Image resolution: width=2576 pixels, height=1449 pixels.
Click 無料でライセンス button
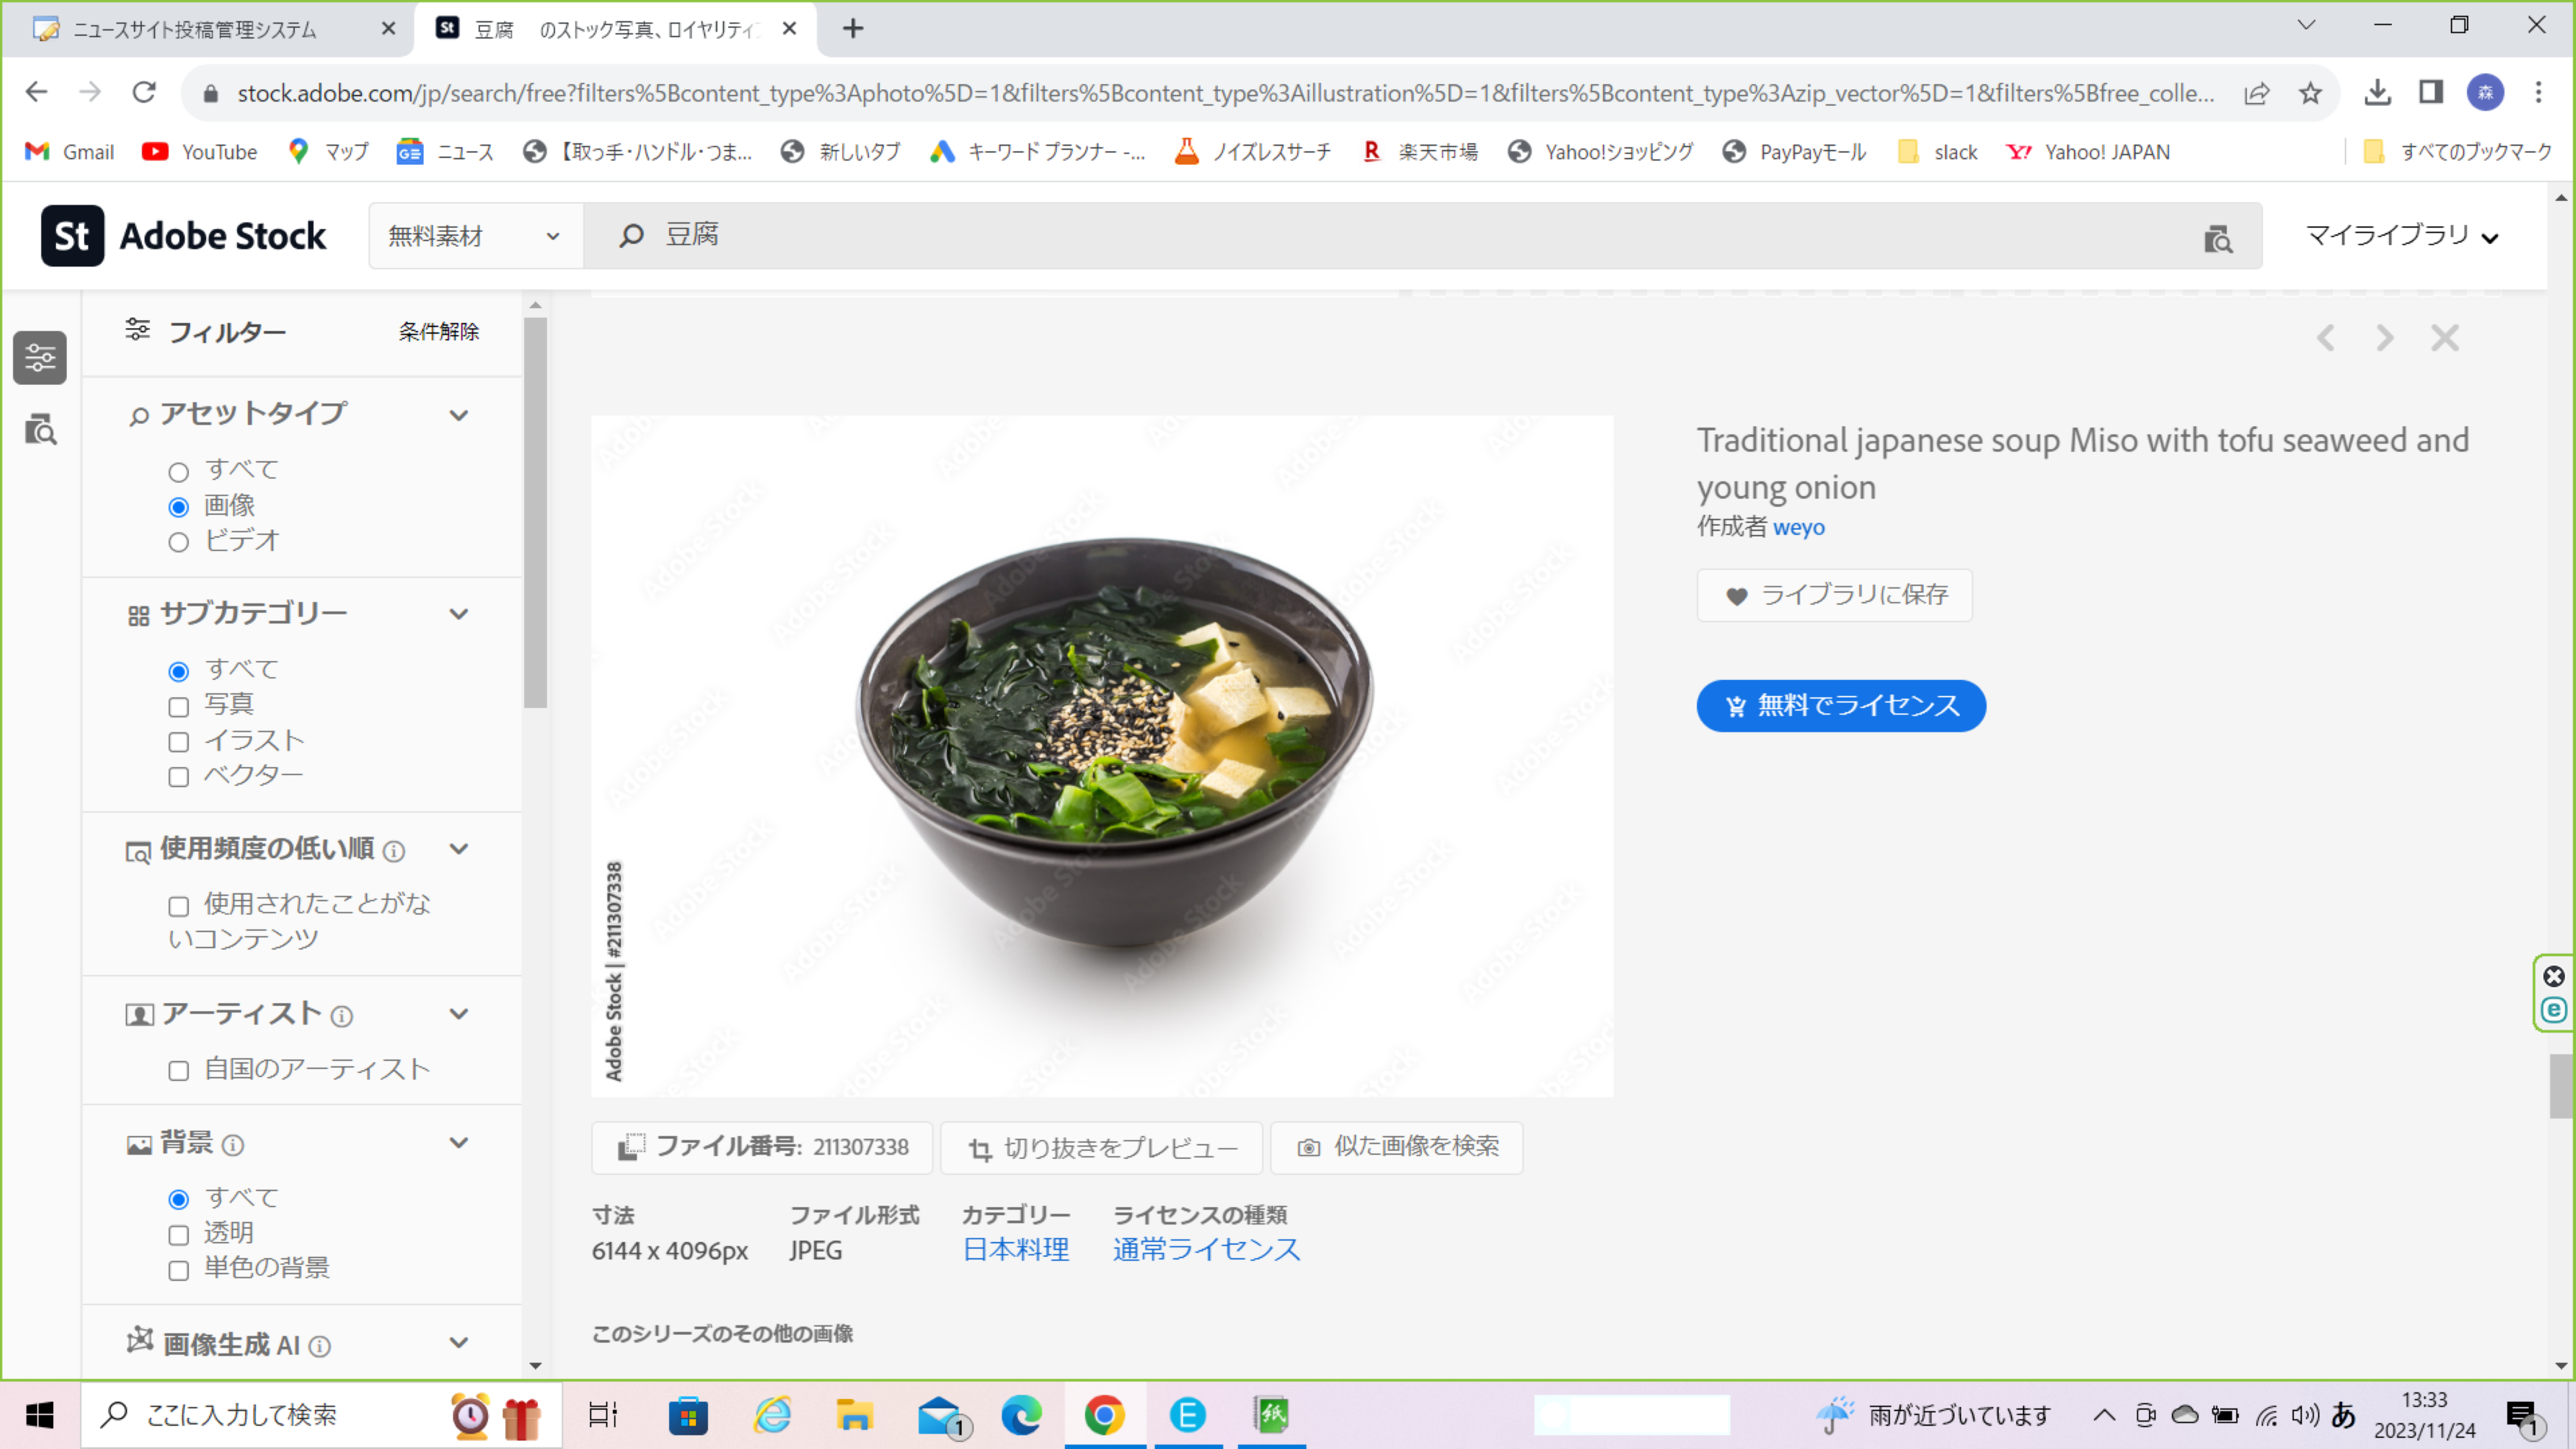[x=1841, y=706]
